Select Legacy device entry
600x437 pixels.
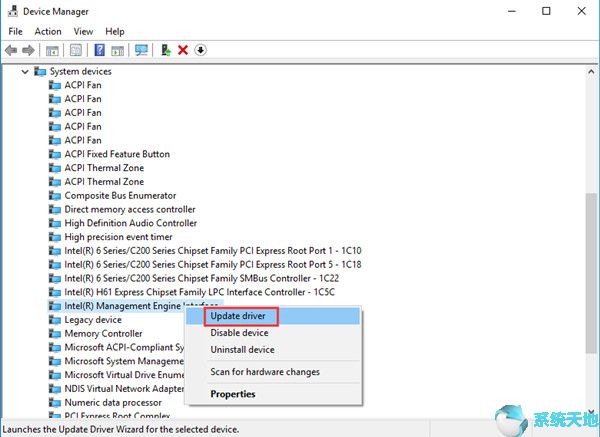coord(93,320)
